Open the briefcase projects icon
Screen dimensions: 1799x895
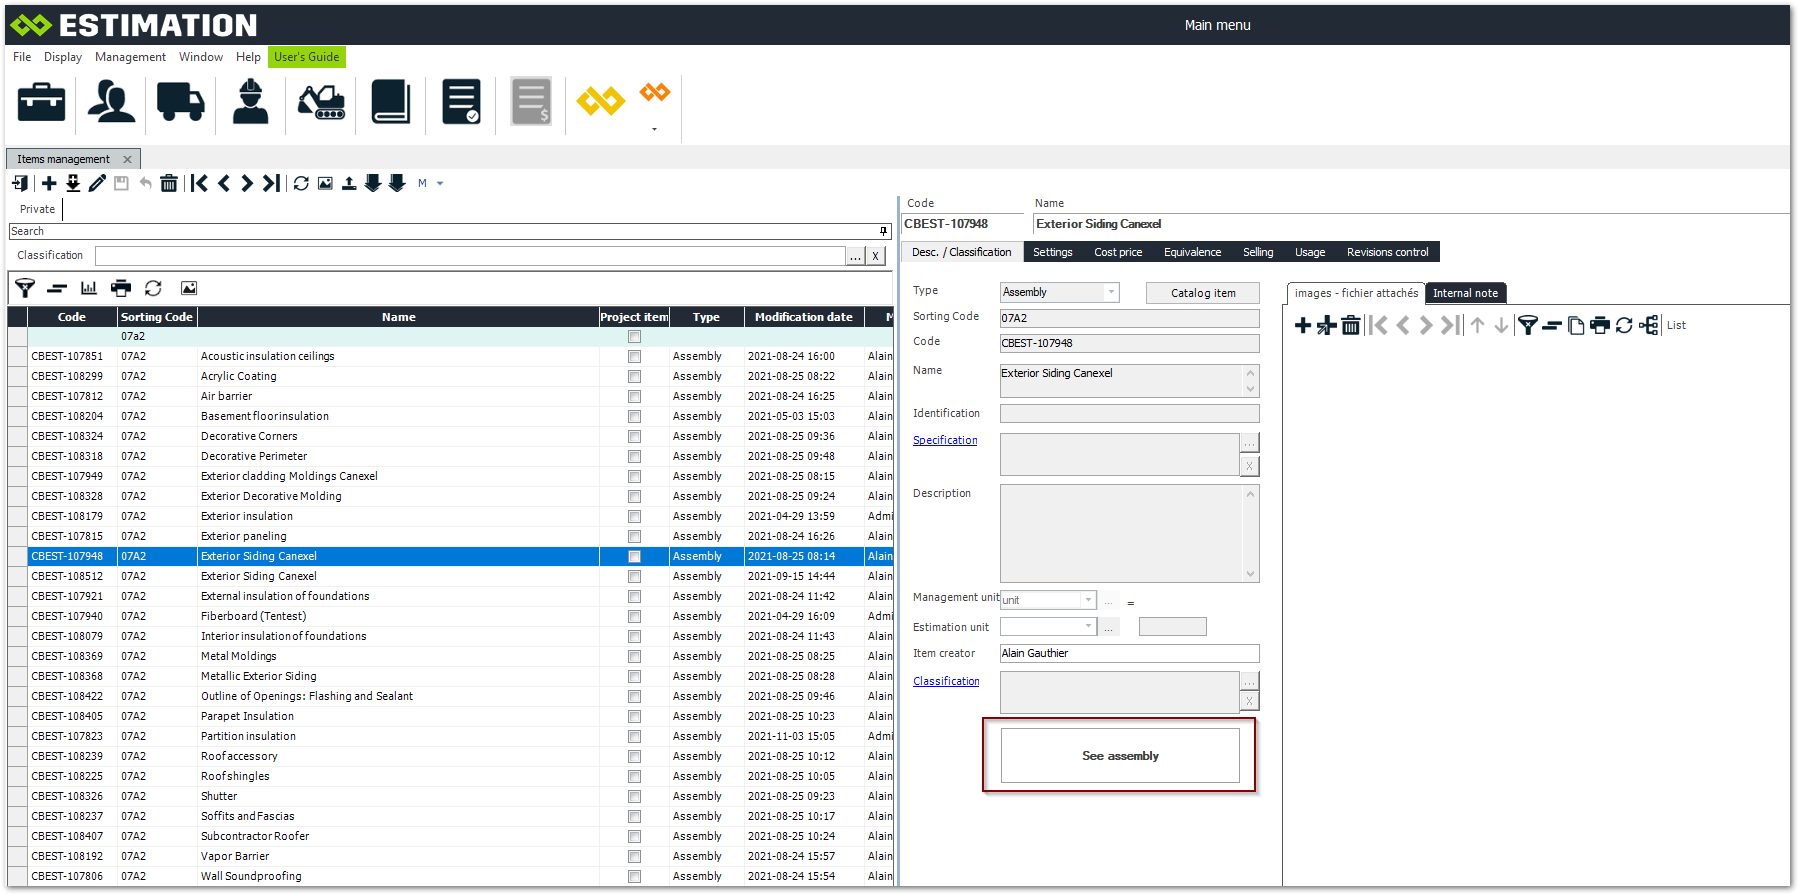[x=41, y=102]
